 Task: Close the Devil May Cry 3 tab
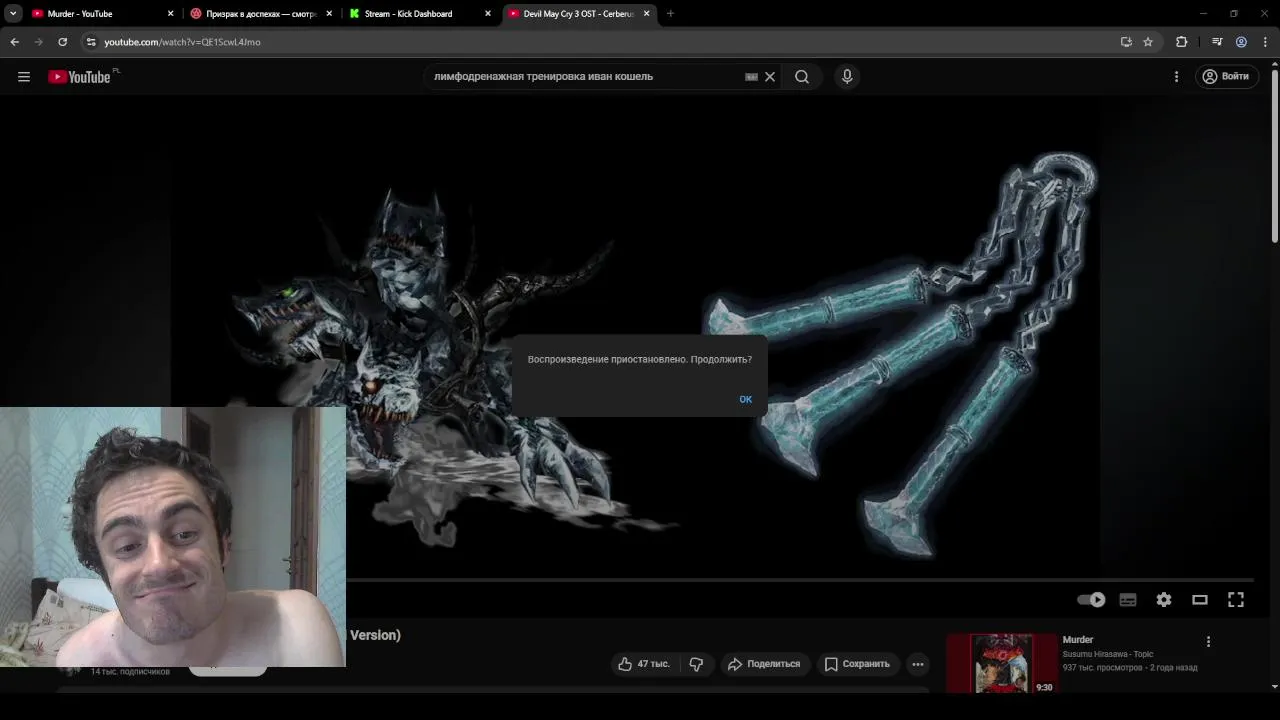point(646,14)
